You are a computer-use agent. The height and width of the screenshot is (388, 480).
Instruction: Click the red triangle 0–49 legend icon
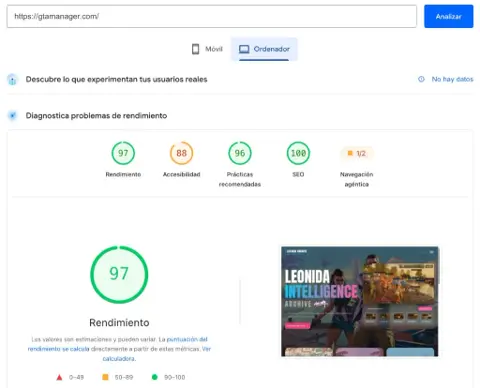click(59, 377)
